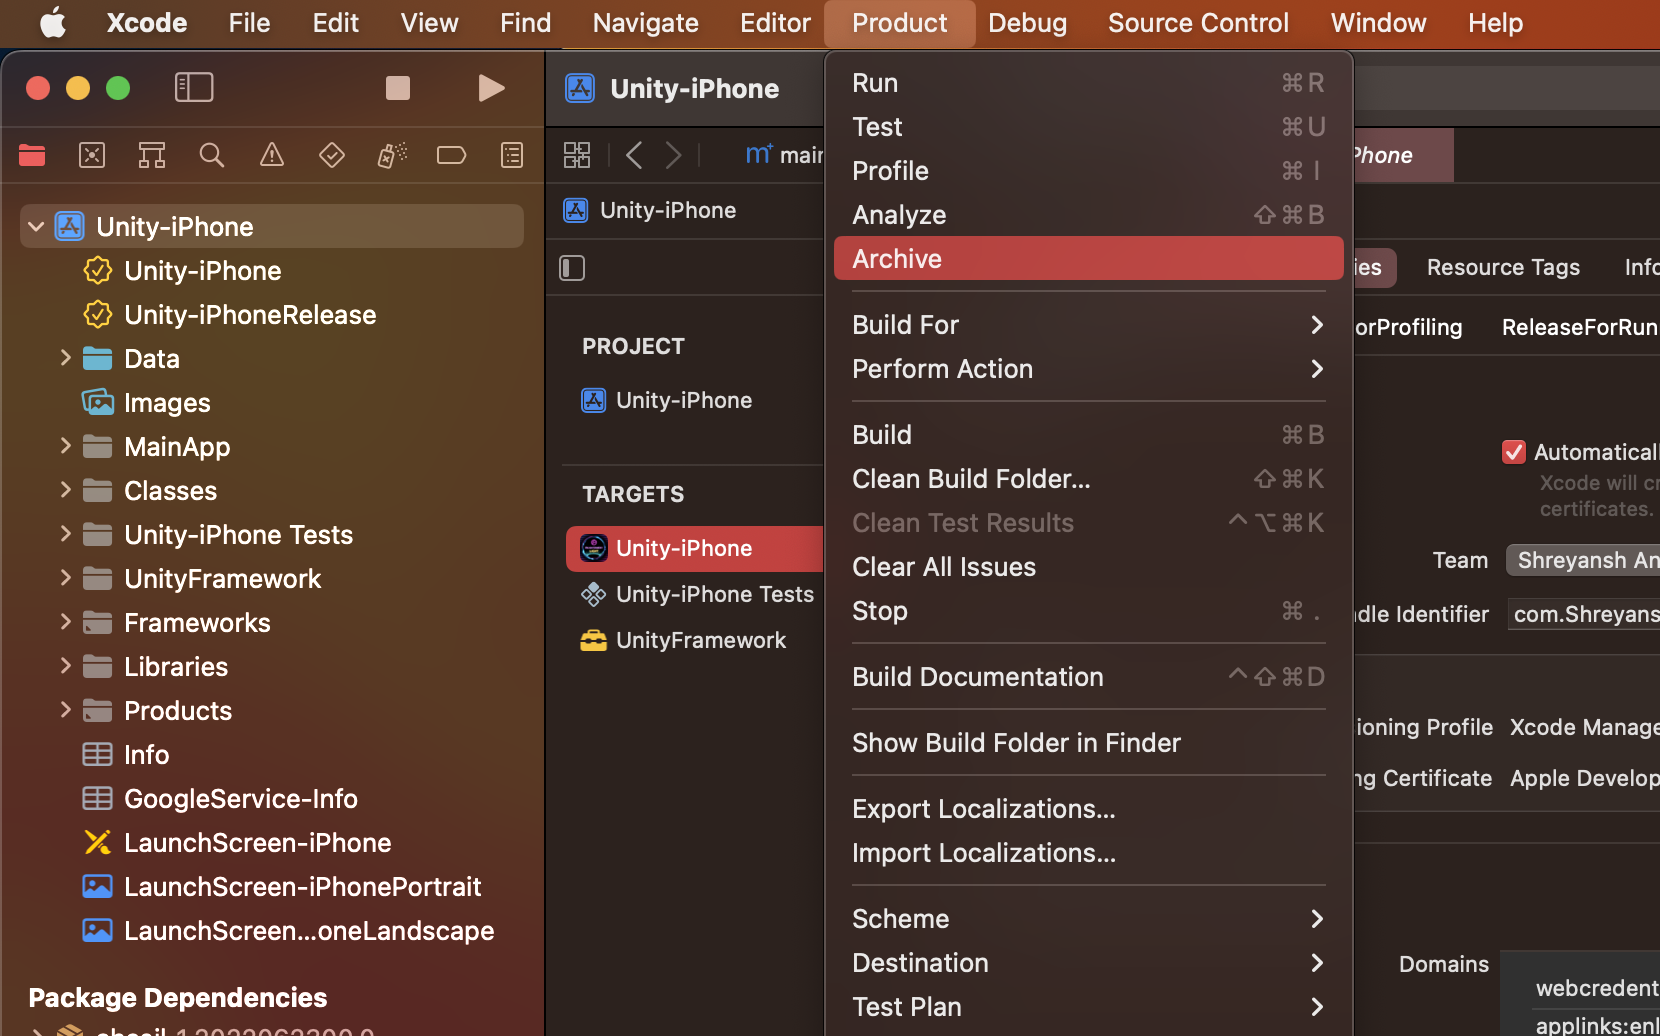Select Clean Build Folder menu item

point(971,479)
